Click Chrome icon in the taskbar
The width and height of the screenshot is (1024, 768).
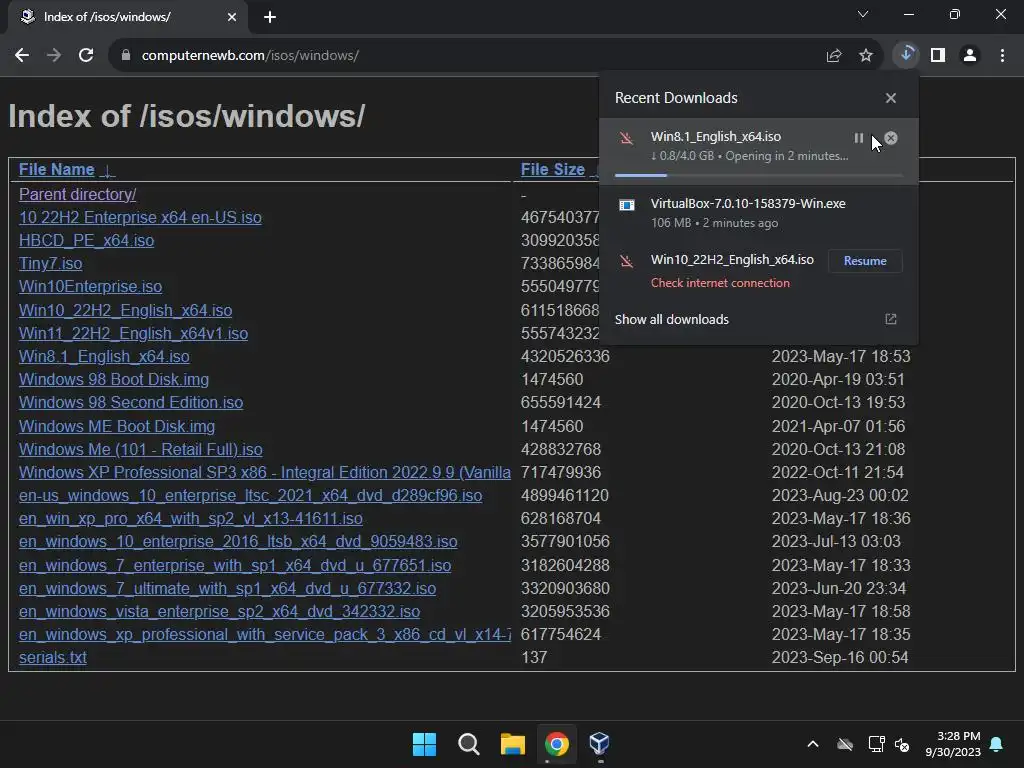click(556, 744)
